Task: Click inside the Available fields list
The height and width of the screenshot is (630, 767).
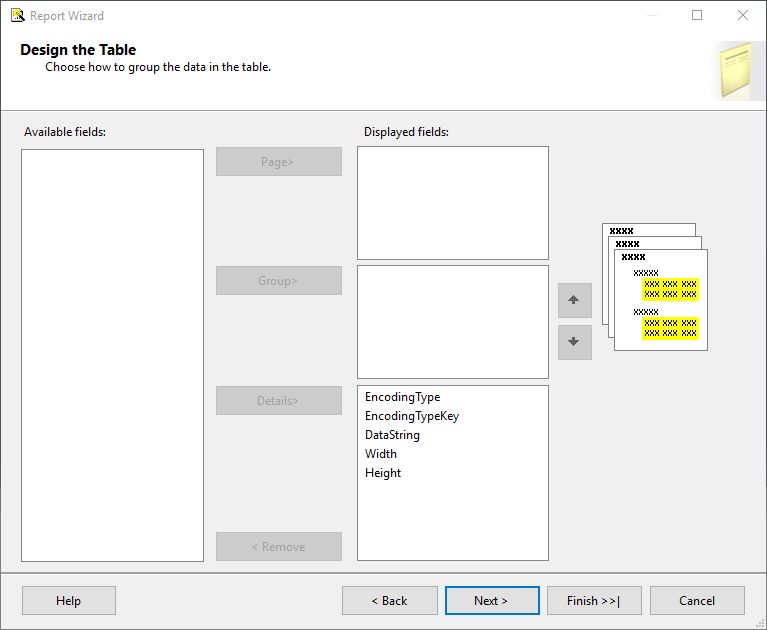Action: pos(112,355)
